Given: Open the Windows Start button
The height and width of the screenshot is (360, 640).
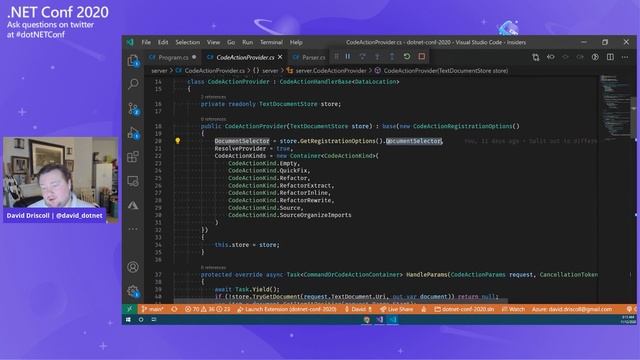Looking at the screenshot, I should 128,320.
